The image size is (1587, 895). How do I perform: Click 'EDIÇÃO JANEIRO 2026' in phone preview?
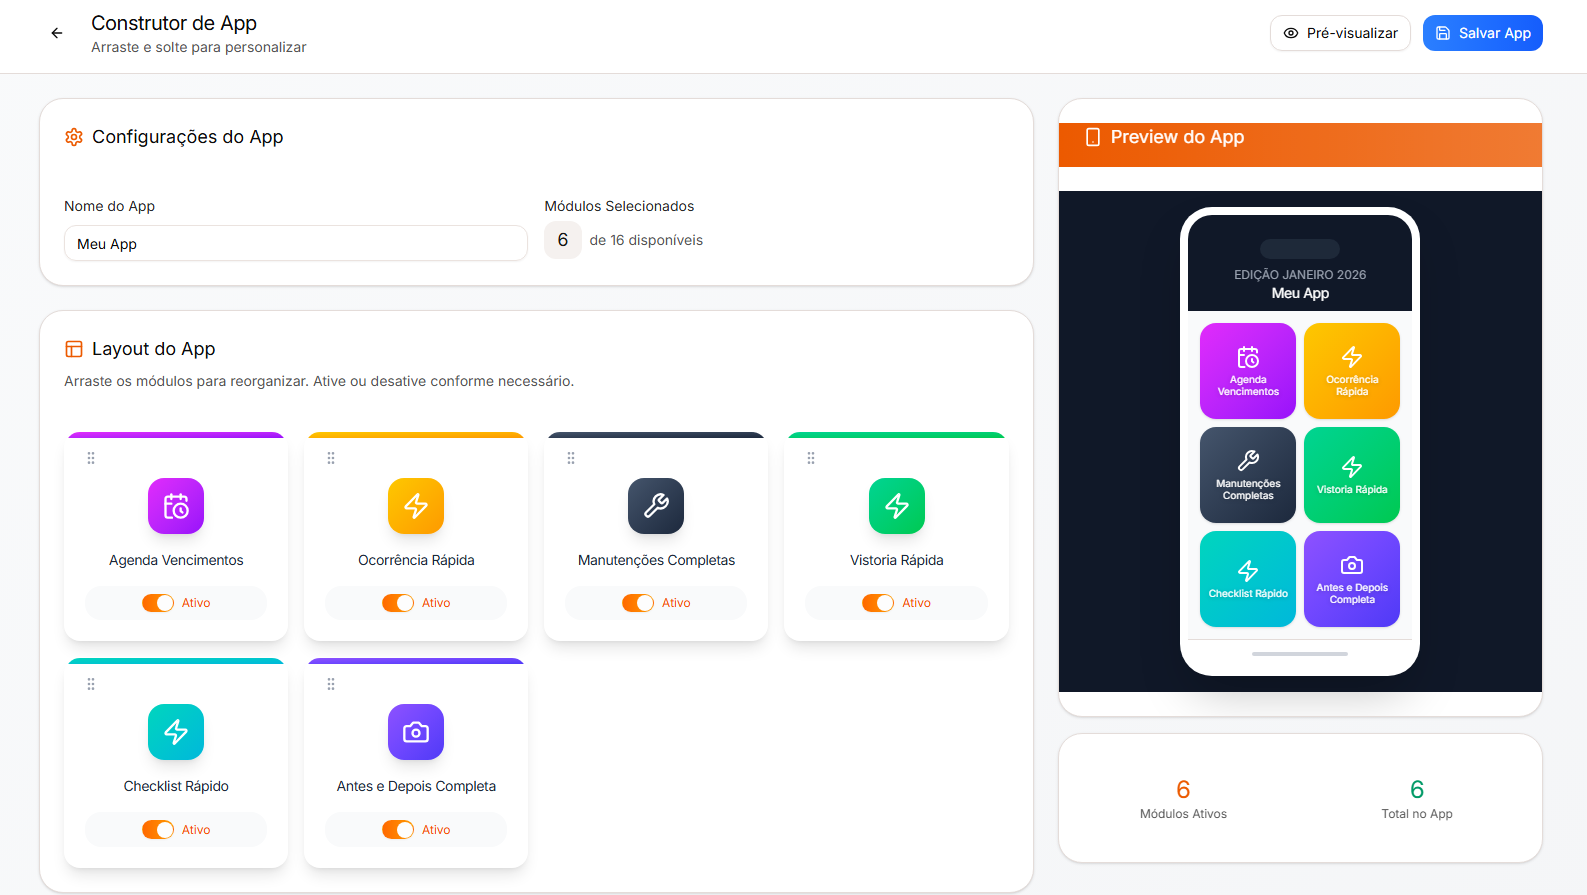click(x=1300, y=275)
